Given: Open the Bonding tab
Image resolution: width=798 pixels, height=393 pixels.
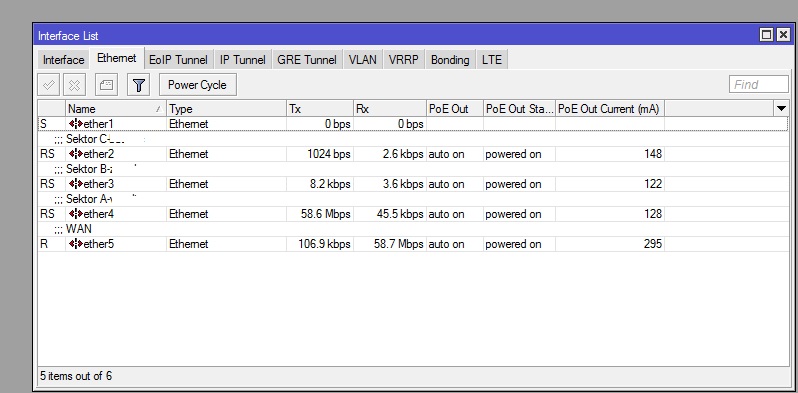Looking at the screenshot, I should pyautogui.click(x=450, y=60).
